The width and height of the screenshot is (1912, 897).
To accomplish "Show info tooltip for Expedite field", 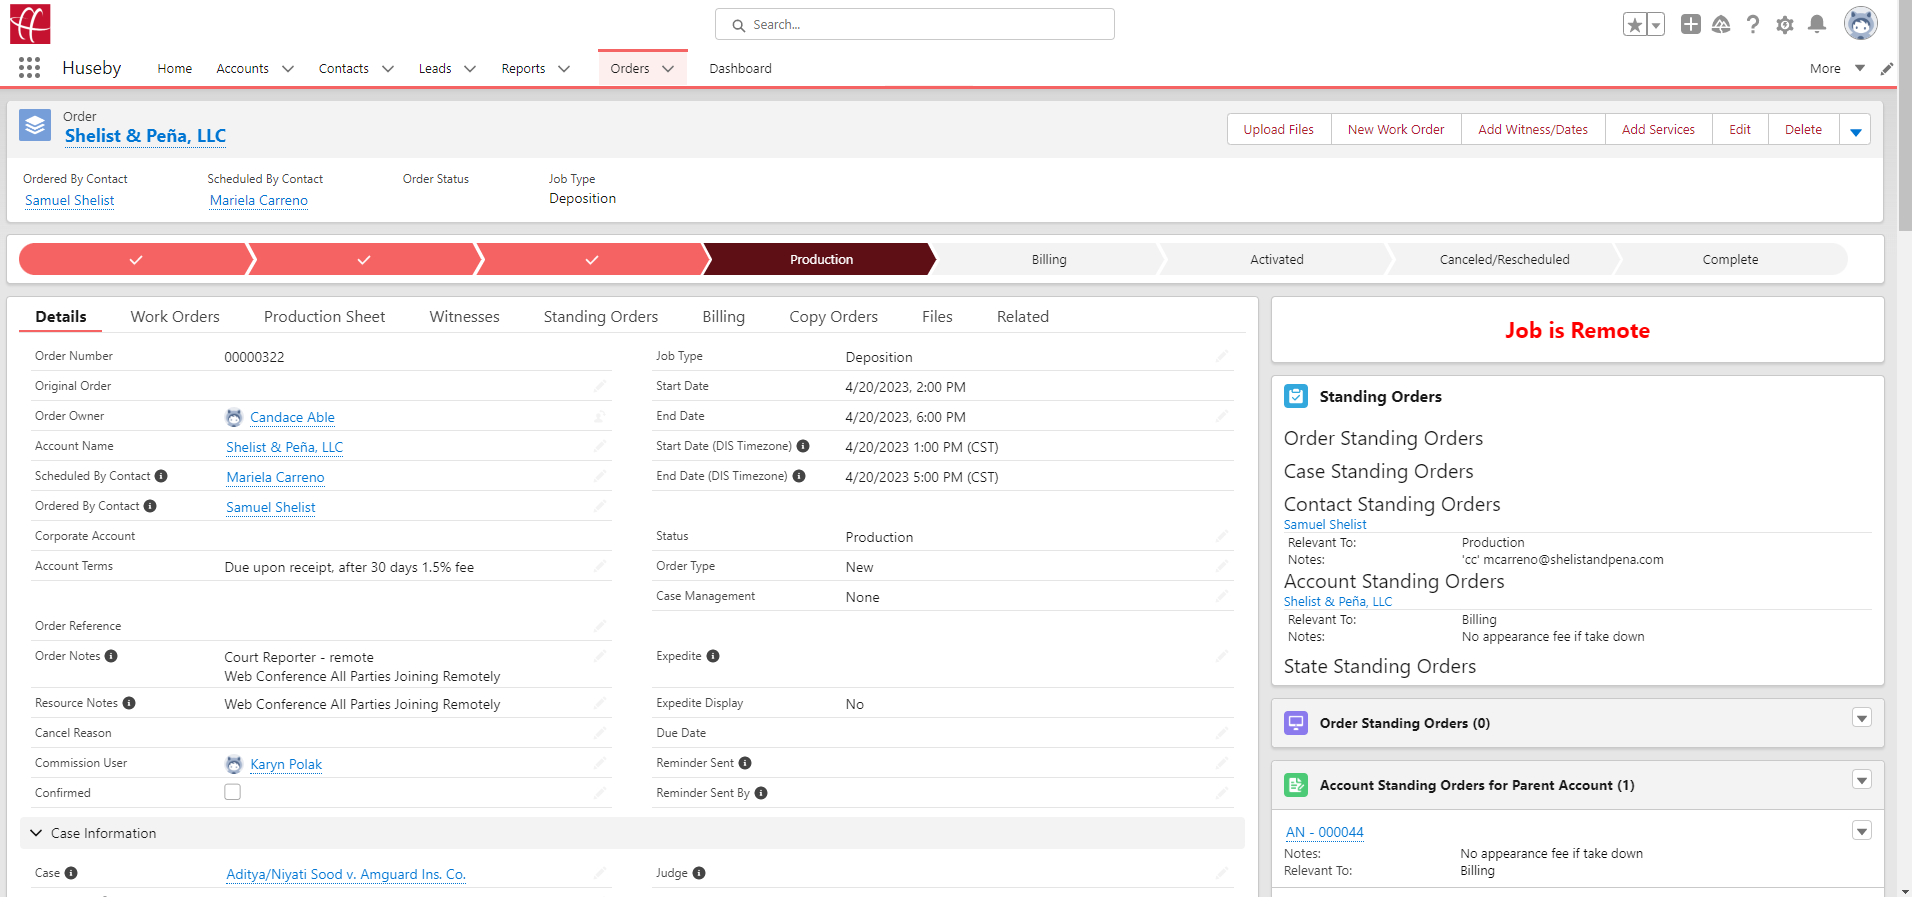I will coord(713,656).
